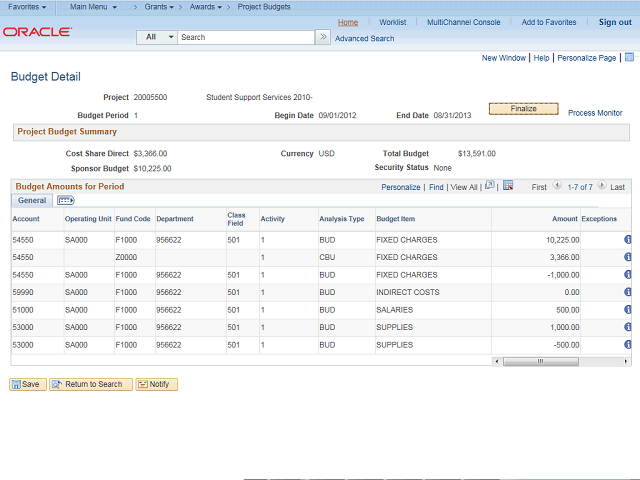Click the Show all columns icon beside General tab
This screenshot has height=480, width=640.
[66, 201]
